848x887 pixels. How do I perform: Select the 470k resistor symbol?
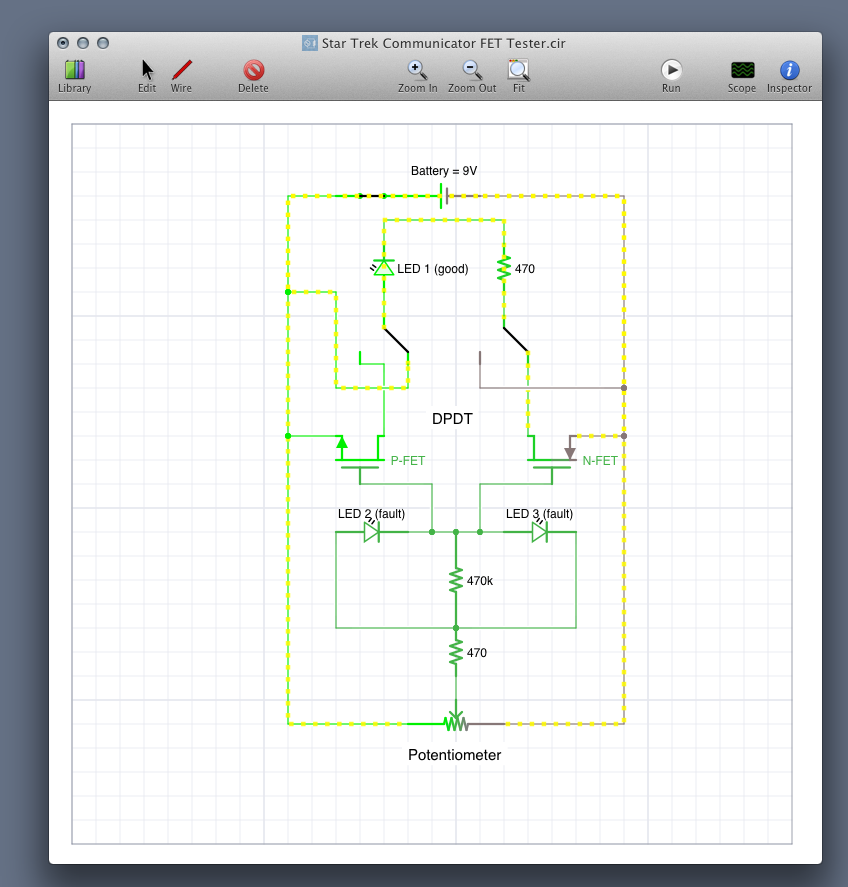click(456, 580)
